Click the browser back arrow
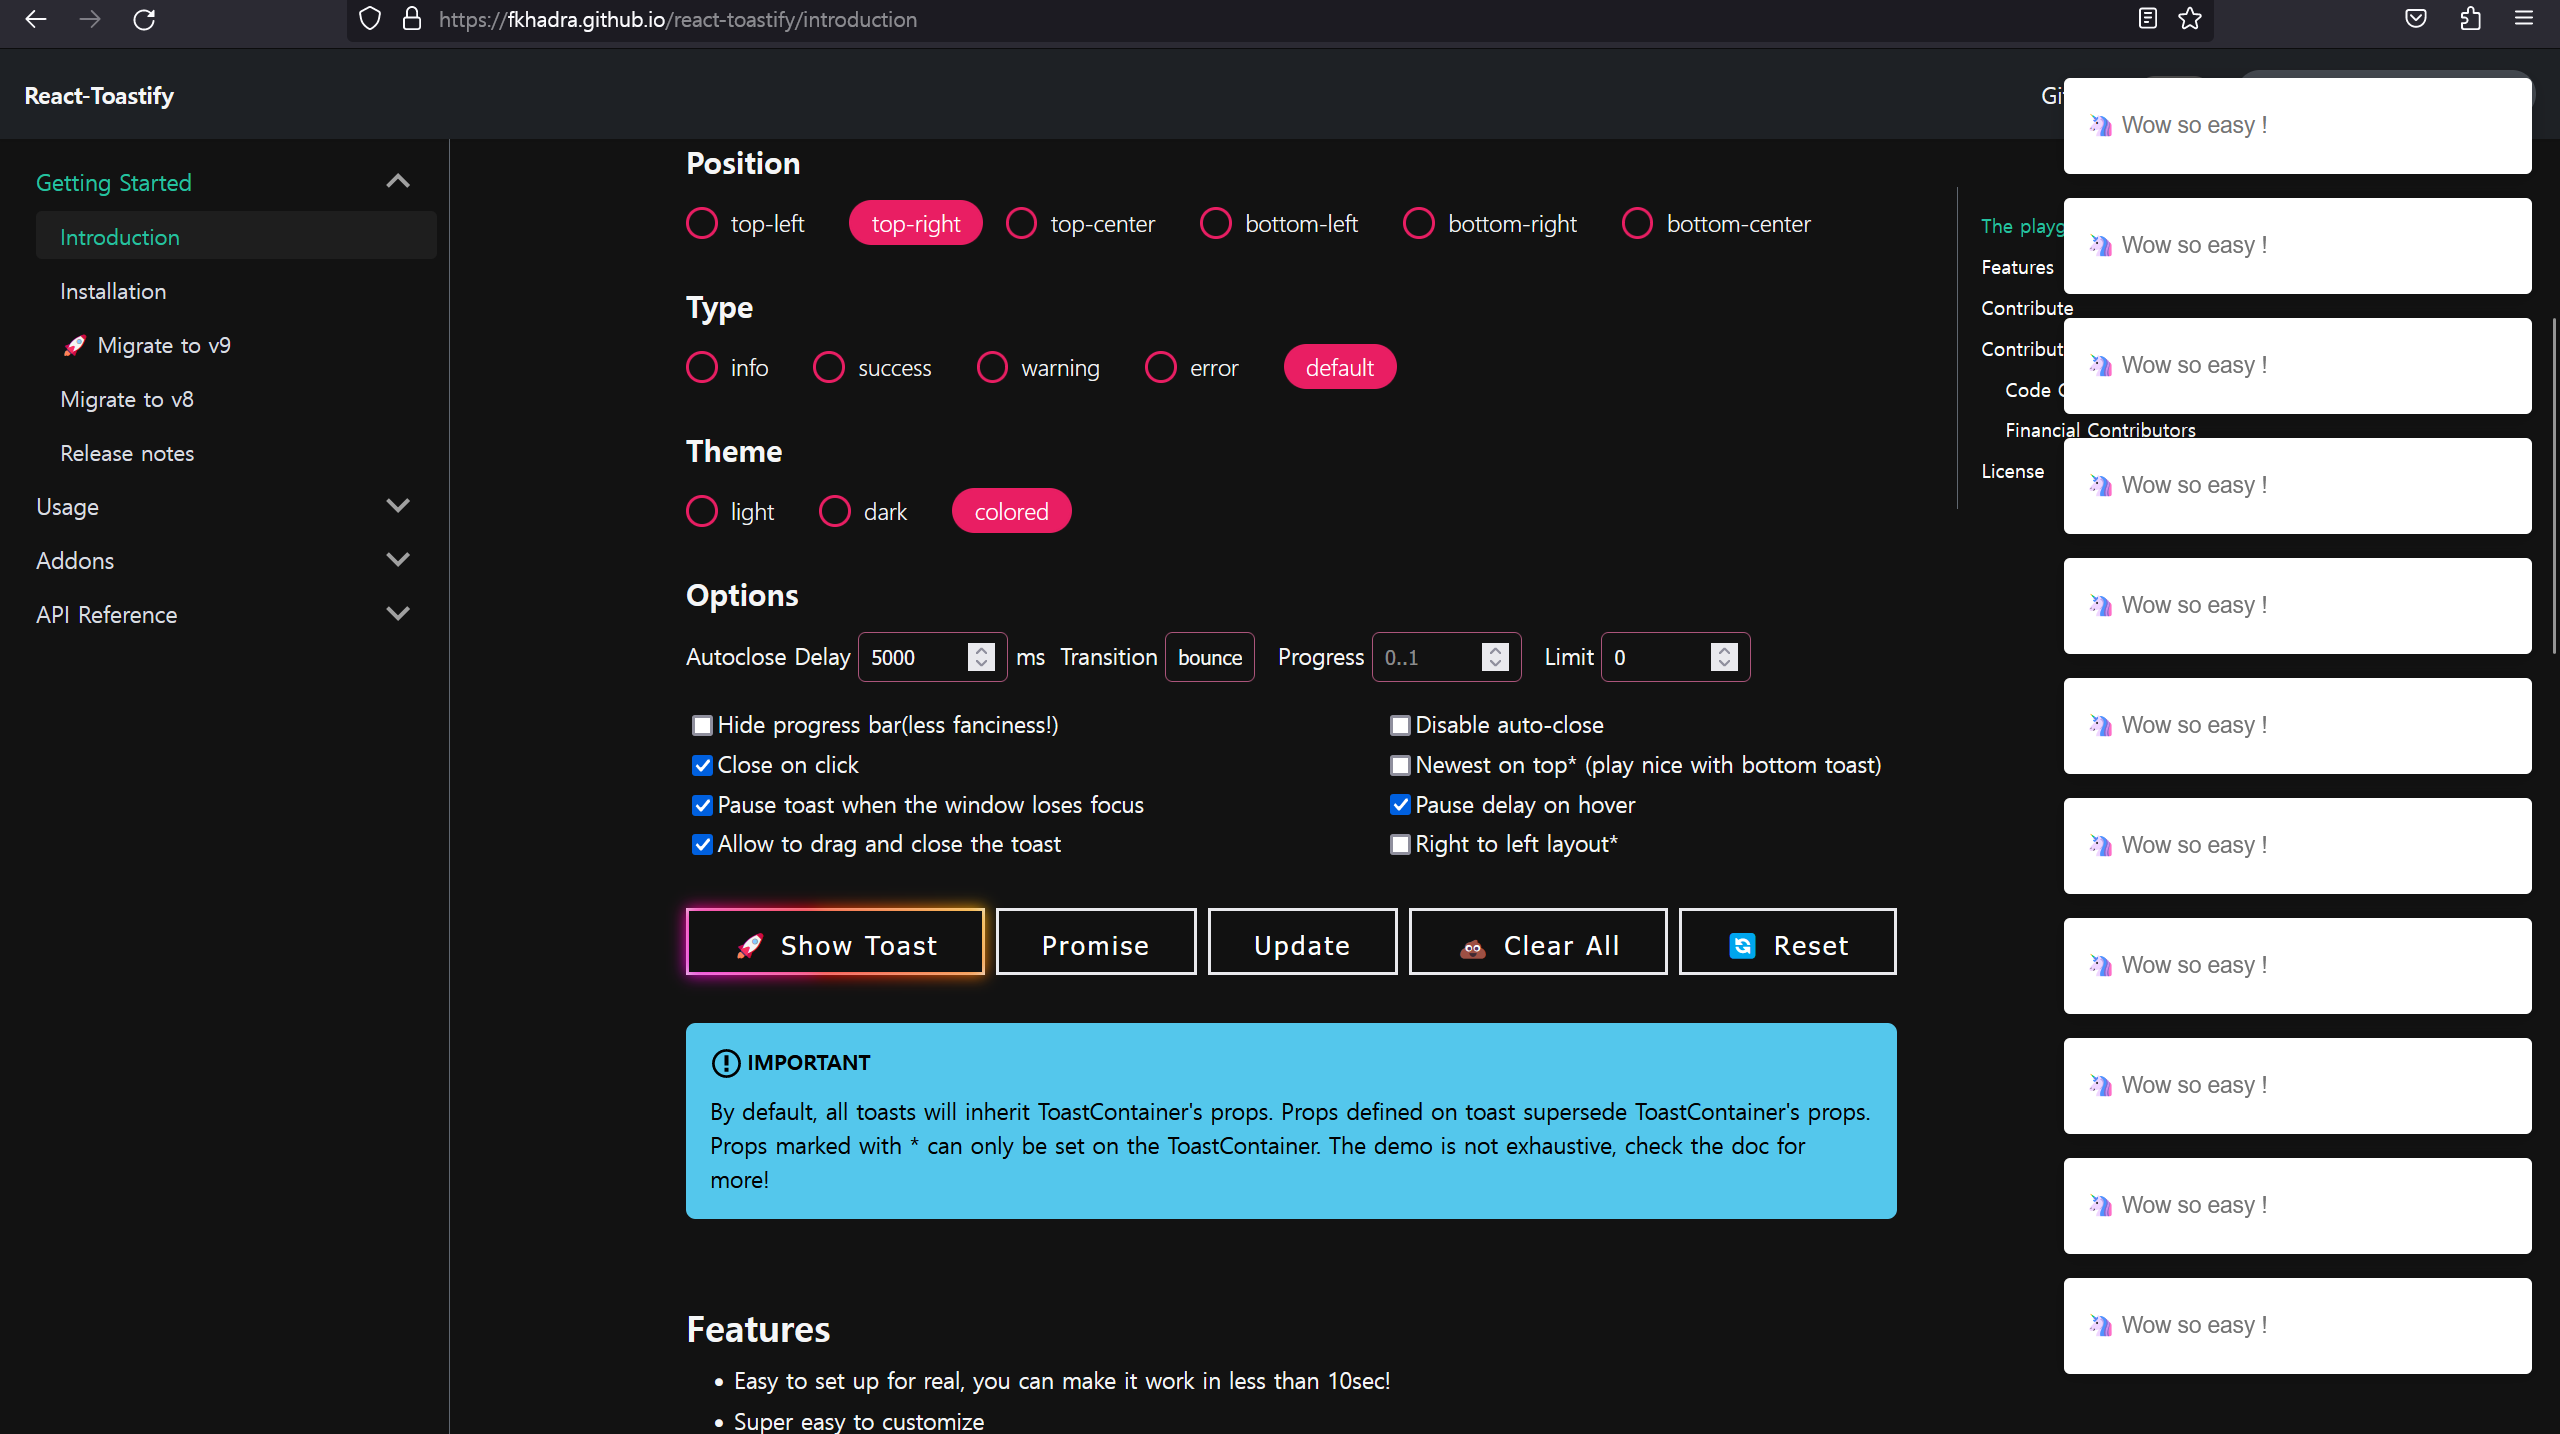 (x=36, y=19)
